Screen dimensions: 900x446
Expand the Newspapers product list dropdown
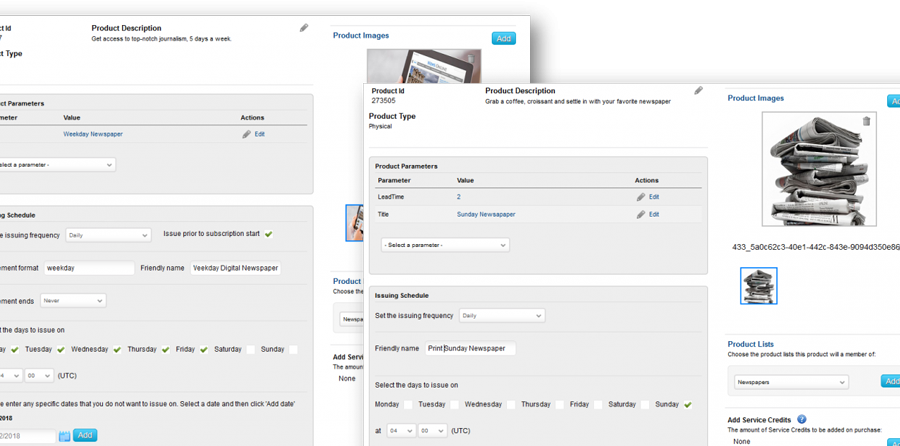click(790, 382)
